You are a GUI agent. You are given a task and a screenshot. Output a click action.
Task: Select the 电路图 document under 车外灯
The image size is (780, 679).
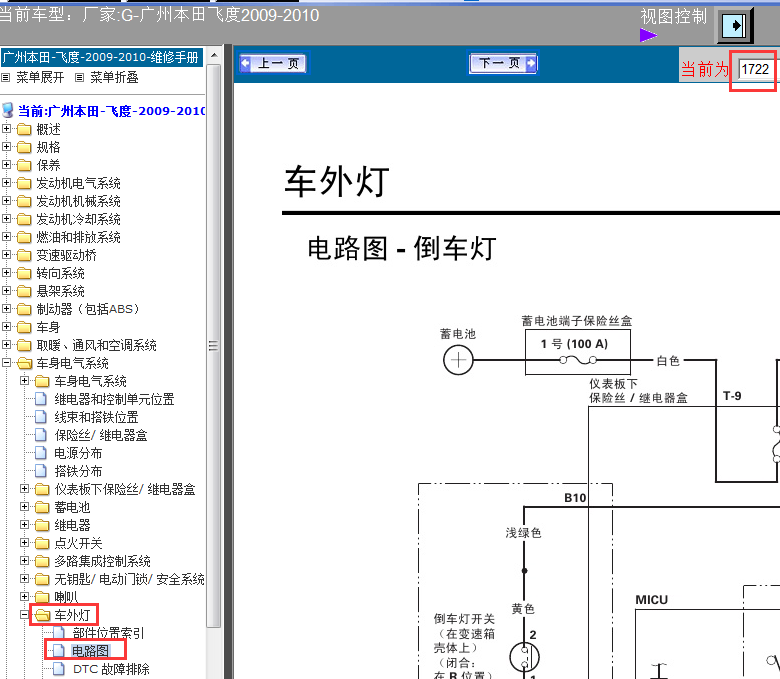click(x=90, y=651)
